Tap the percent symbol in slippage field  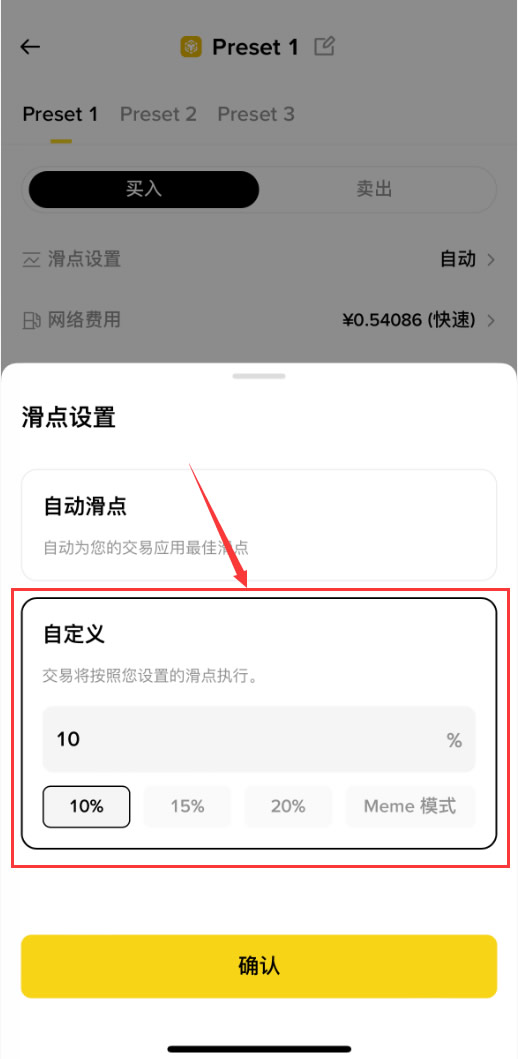454,741
